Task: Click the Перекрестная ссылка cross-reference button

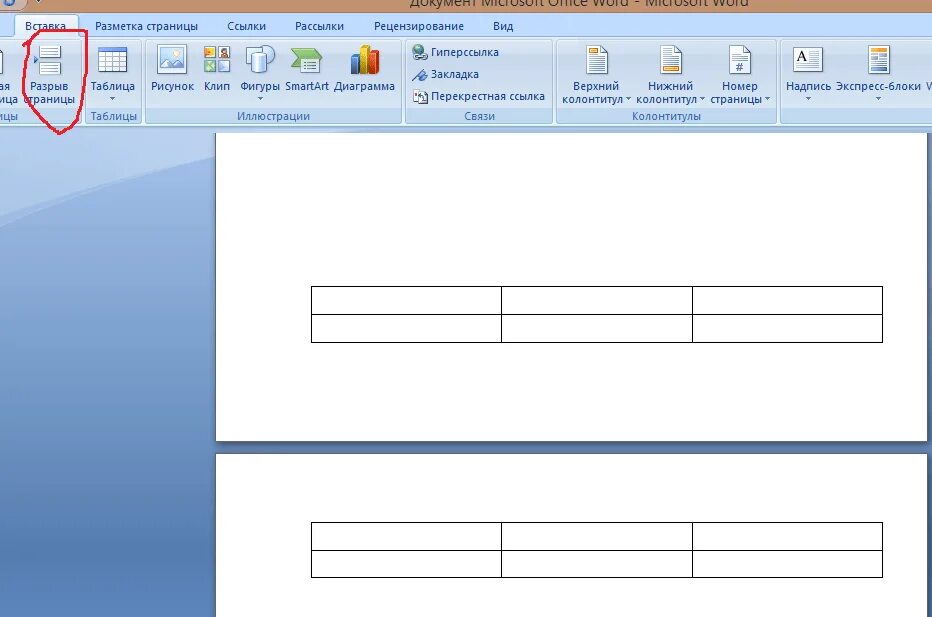Action: [x=478, y=96]
